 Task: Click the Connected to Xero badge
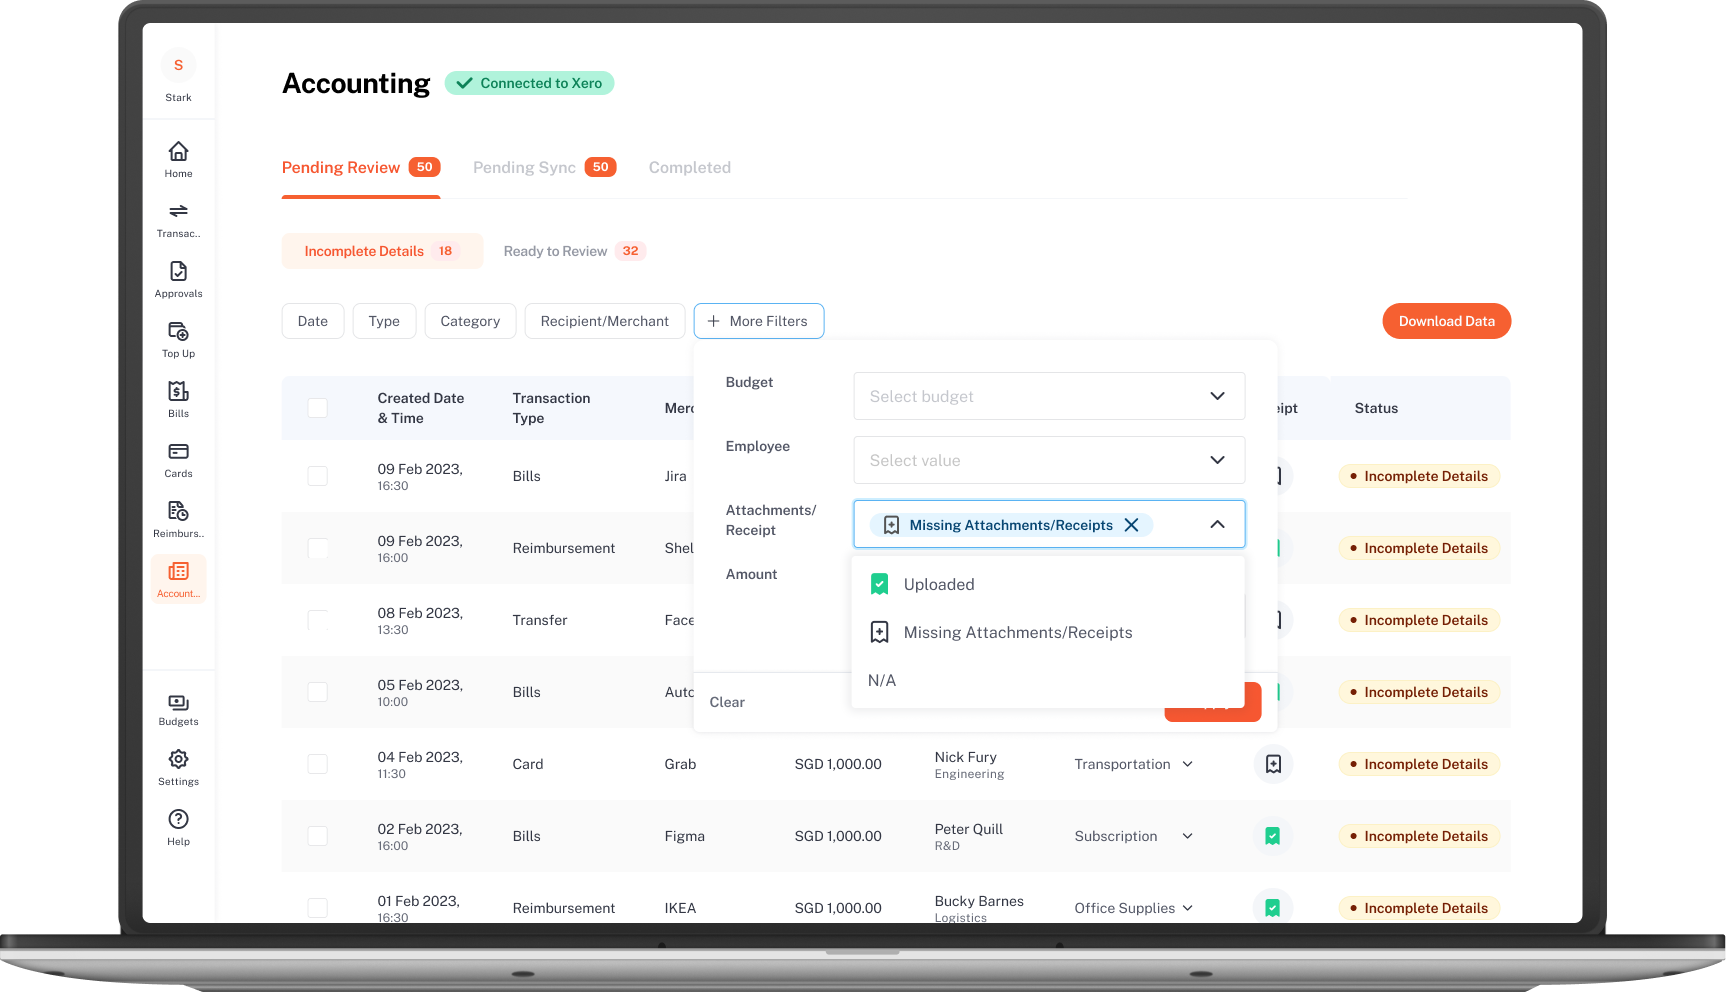529,83
